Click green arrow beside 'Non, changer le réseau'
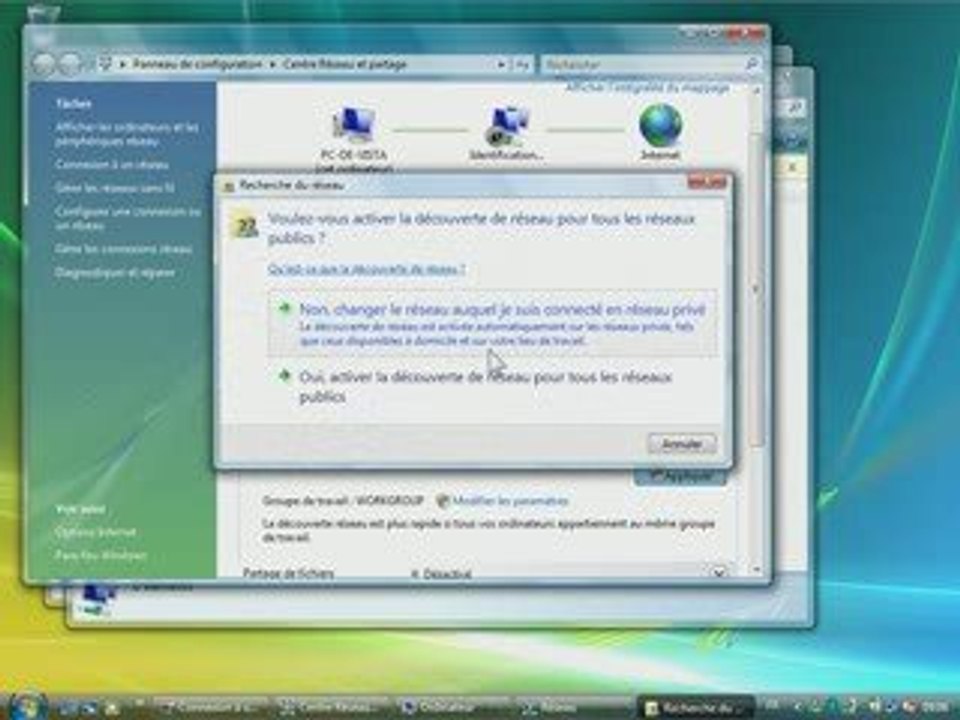Viewport: 960px width, 720px height. 284,308
